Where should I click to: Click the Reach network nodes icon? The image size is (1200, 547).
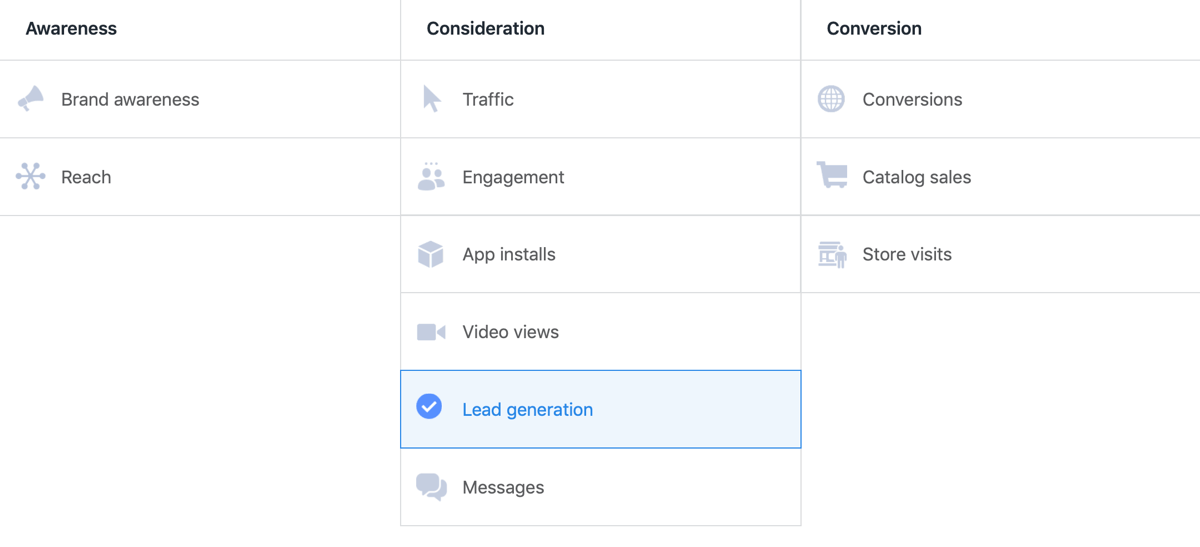31,177
